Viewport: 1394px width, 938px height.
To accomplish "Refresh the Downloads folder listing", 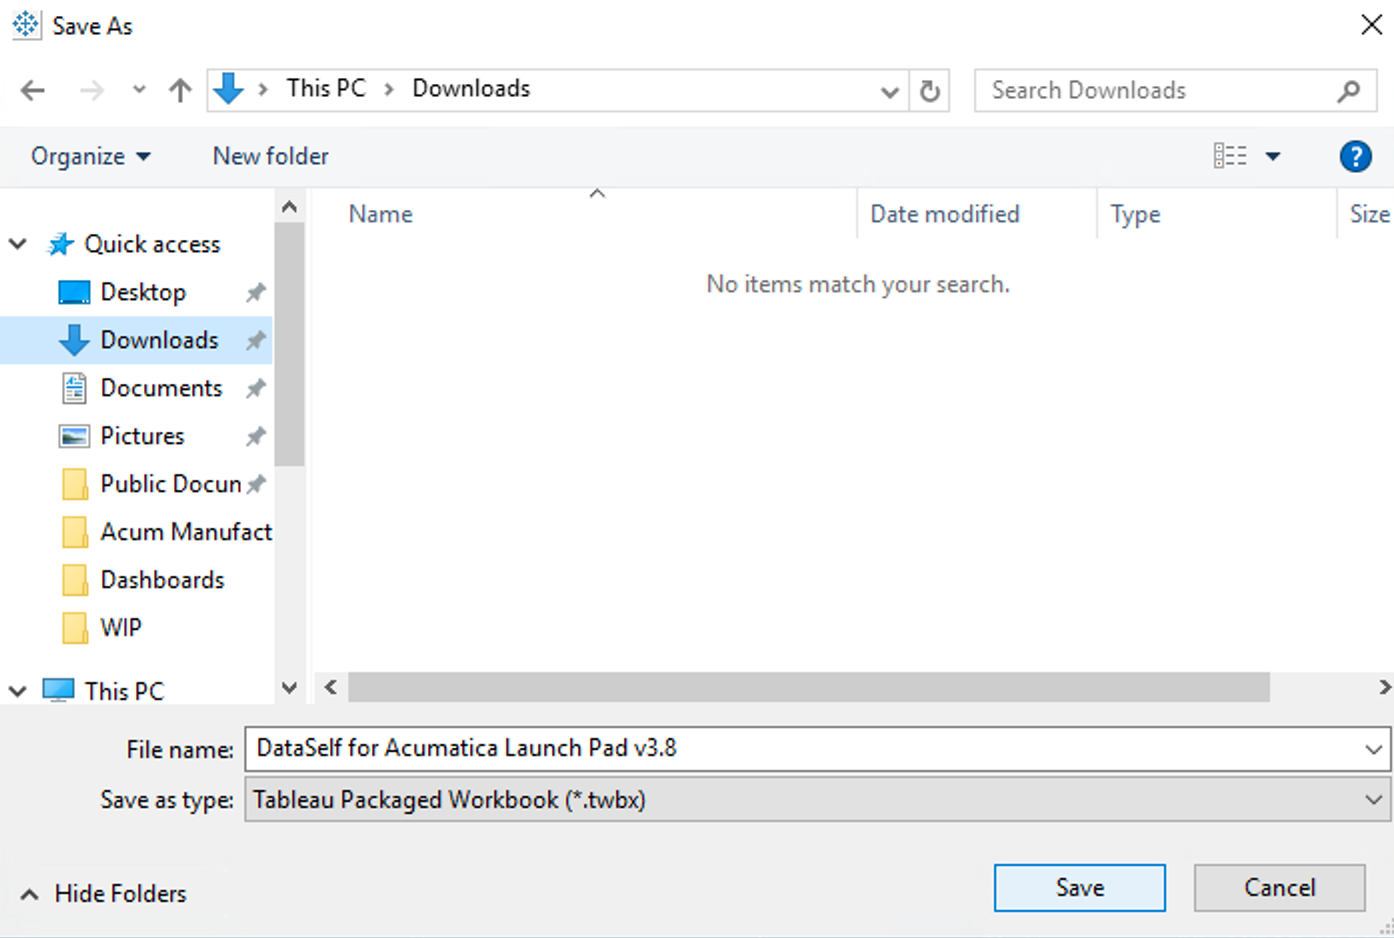I will tap(930, 91).
